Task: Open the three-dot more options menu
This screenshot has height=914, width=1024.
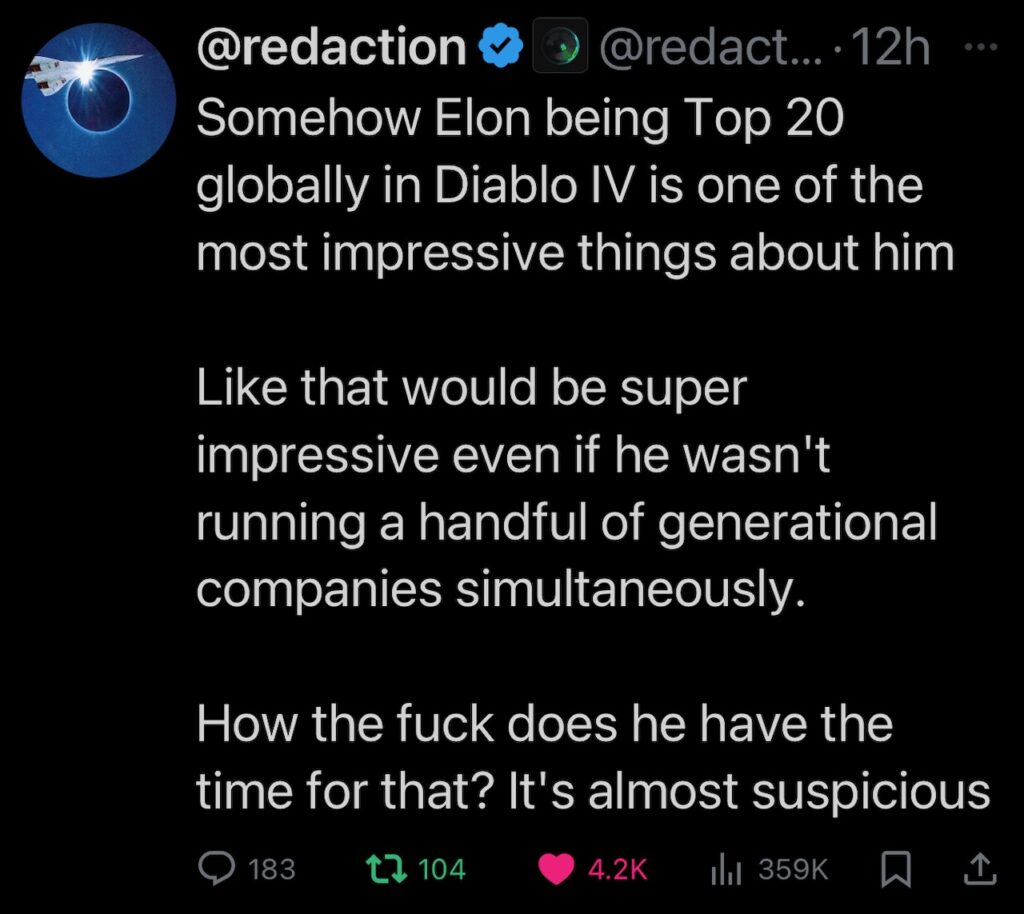Action: point(985,48)
